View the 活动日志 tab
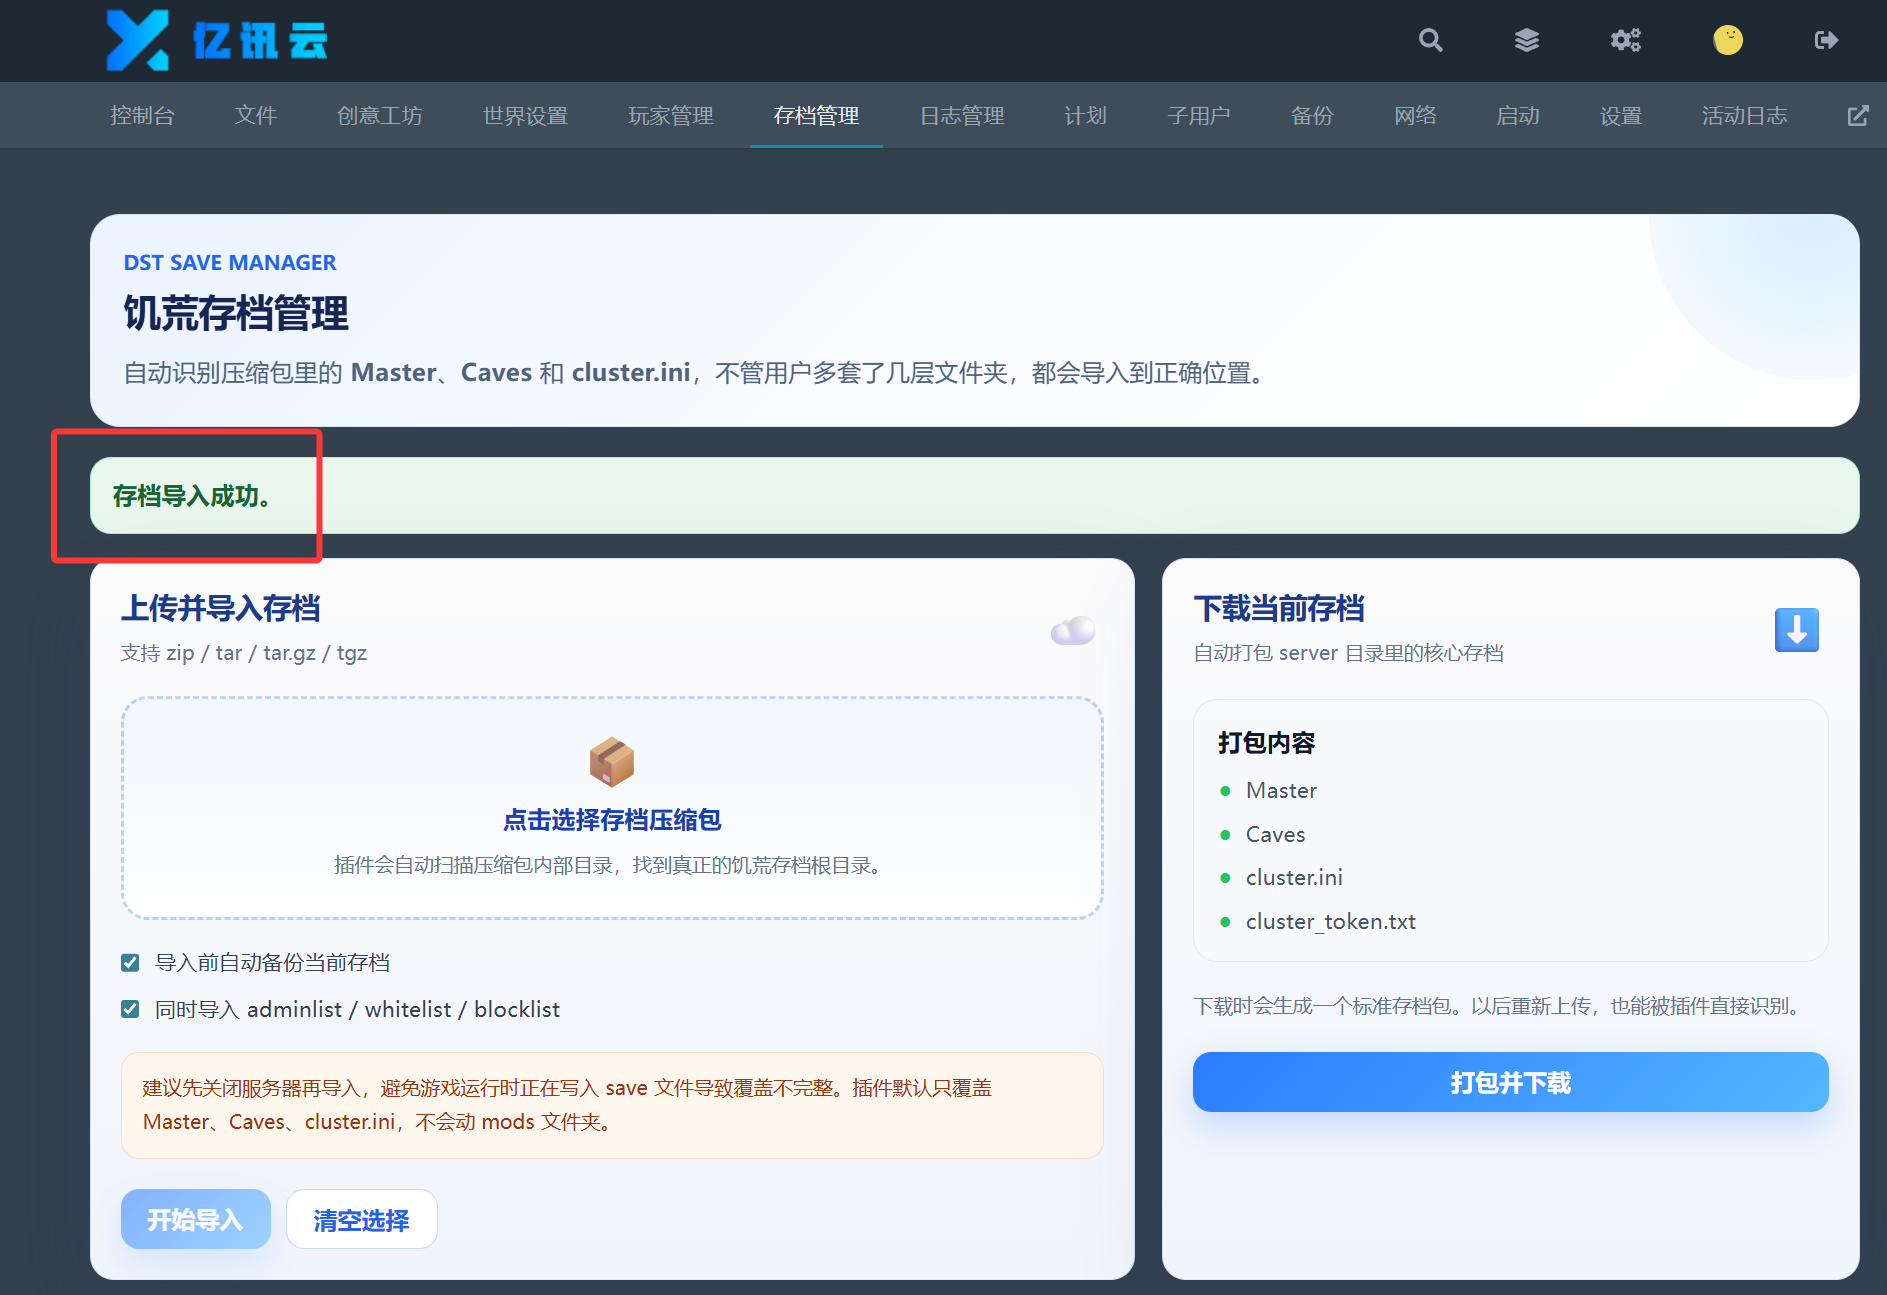The height and width of the screenshot is (1295, 1887). [x=1744, y=116]
